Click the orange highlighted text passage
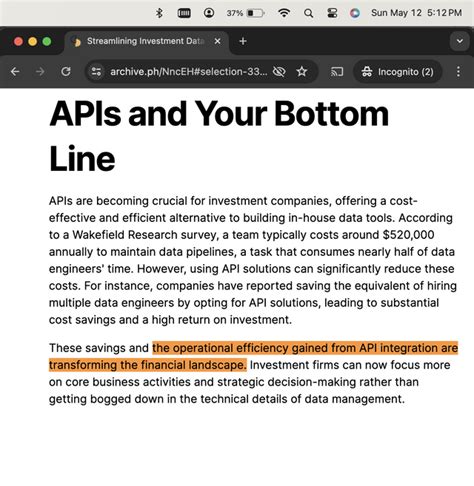 click(253, 356)
